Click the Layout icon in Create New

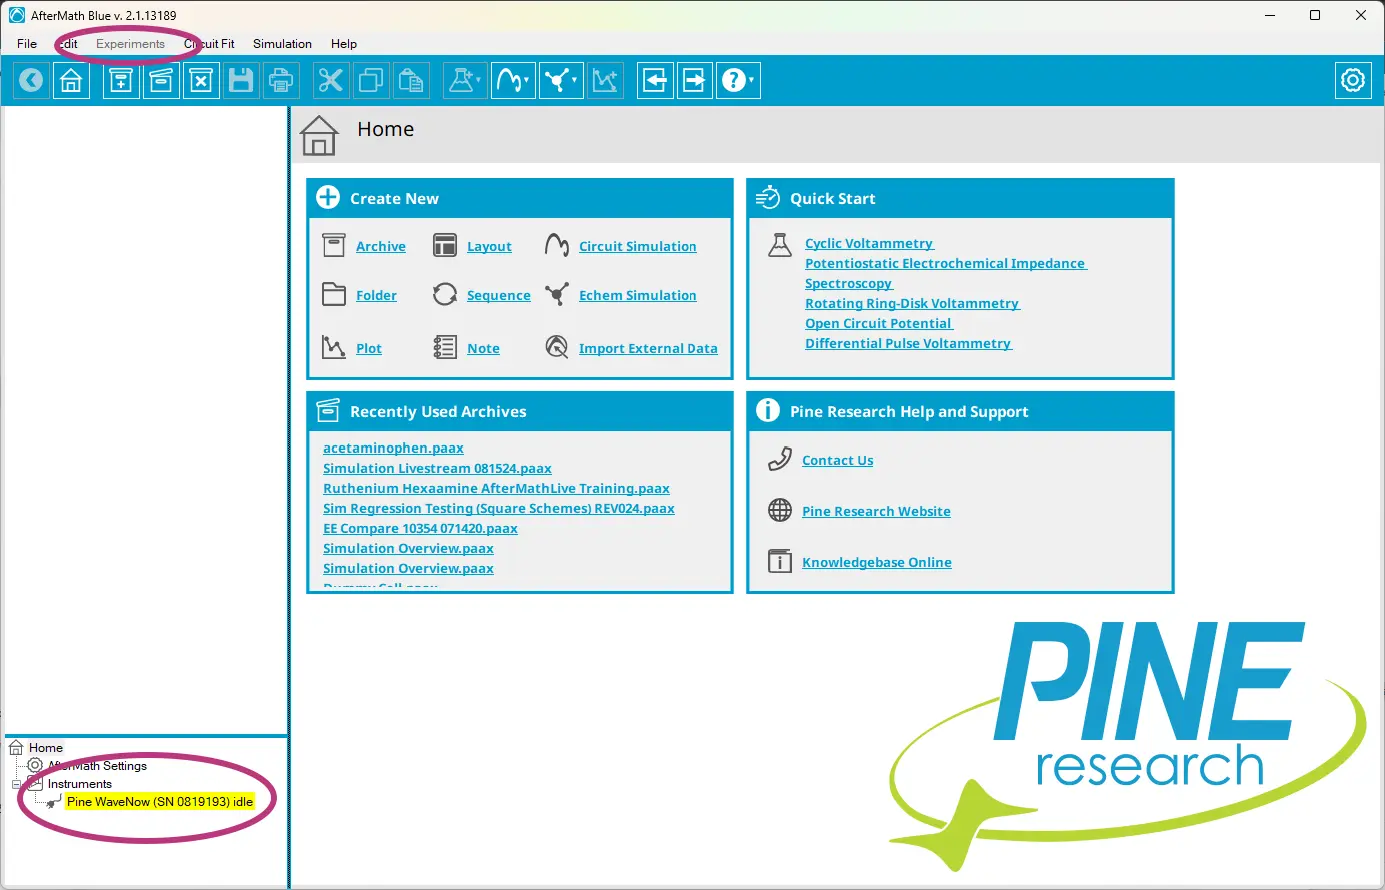[x=445, y=245]
